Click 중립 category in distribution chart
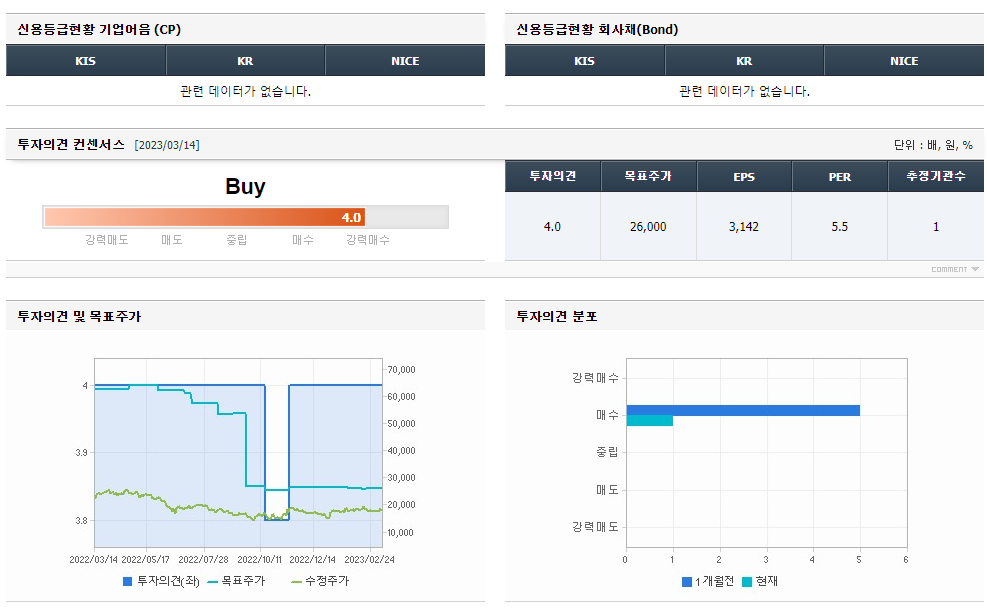This screenshot has width=987, height=609. click(607, 452)
